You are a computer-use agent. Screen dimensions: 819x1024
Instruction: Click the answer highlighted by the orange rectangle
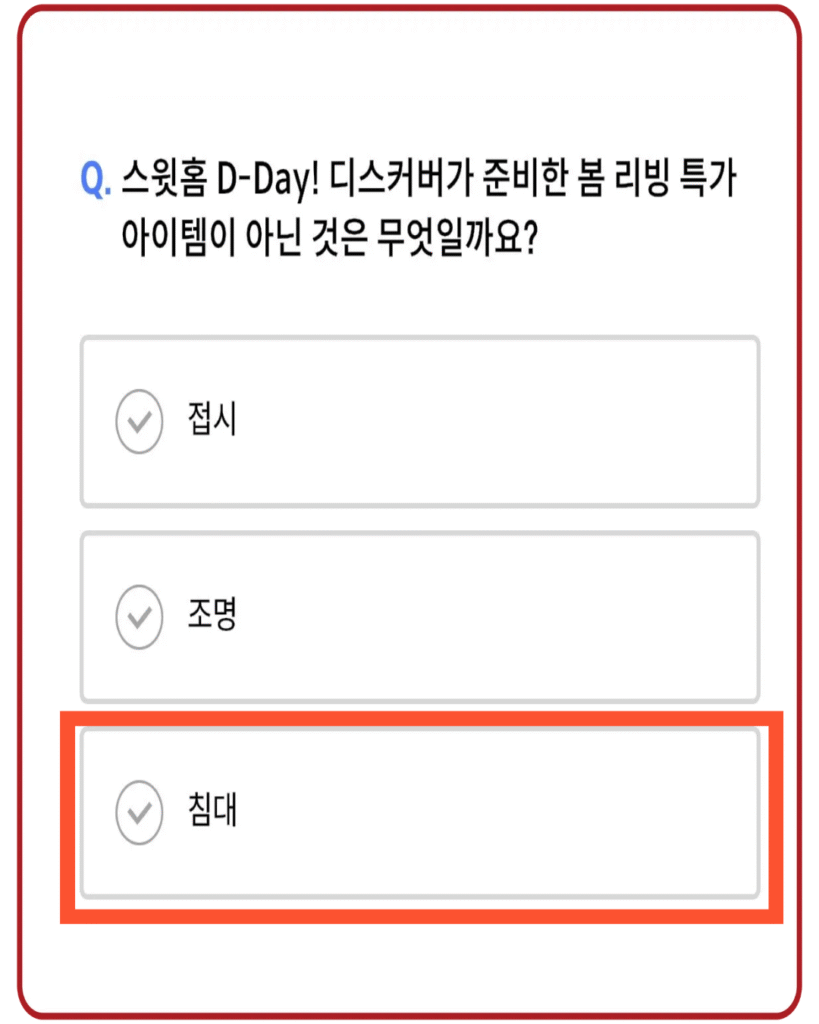420,813
